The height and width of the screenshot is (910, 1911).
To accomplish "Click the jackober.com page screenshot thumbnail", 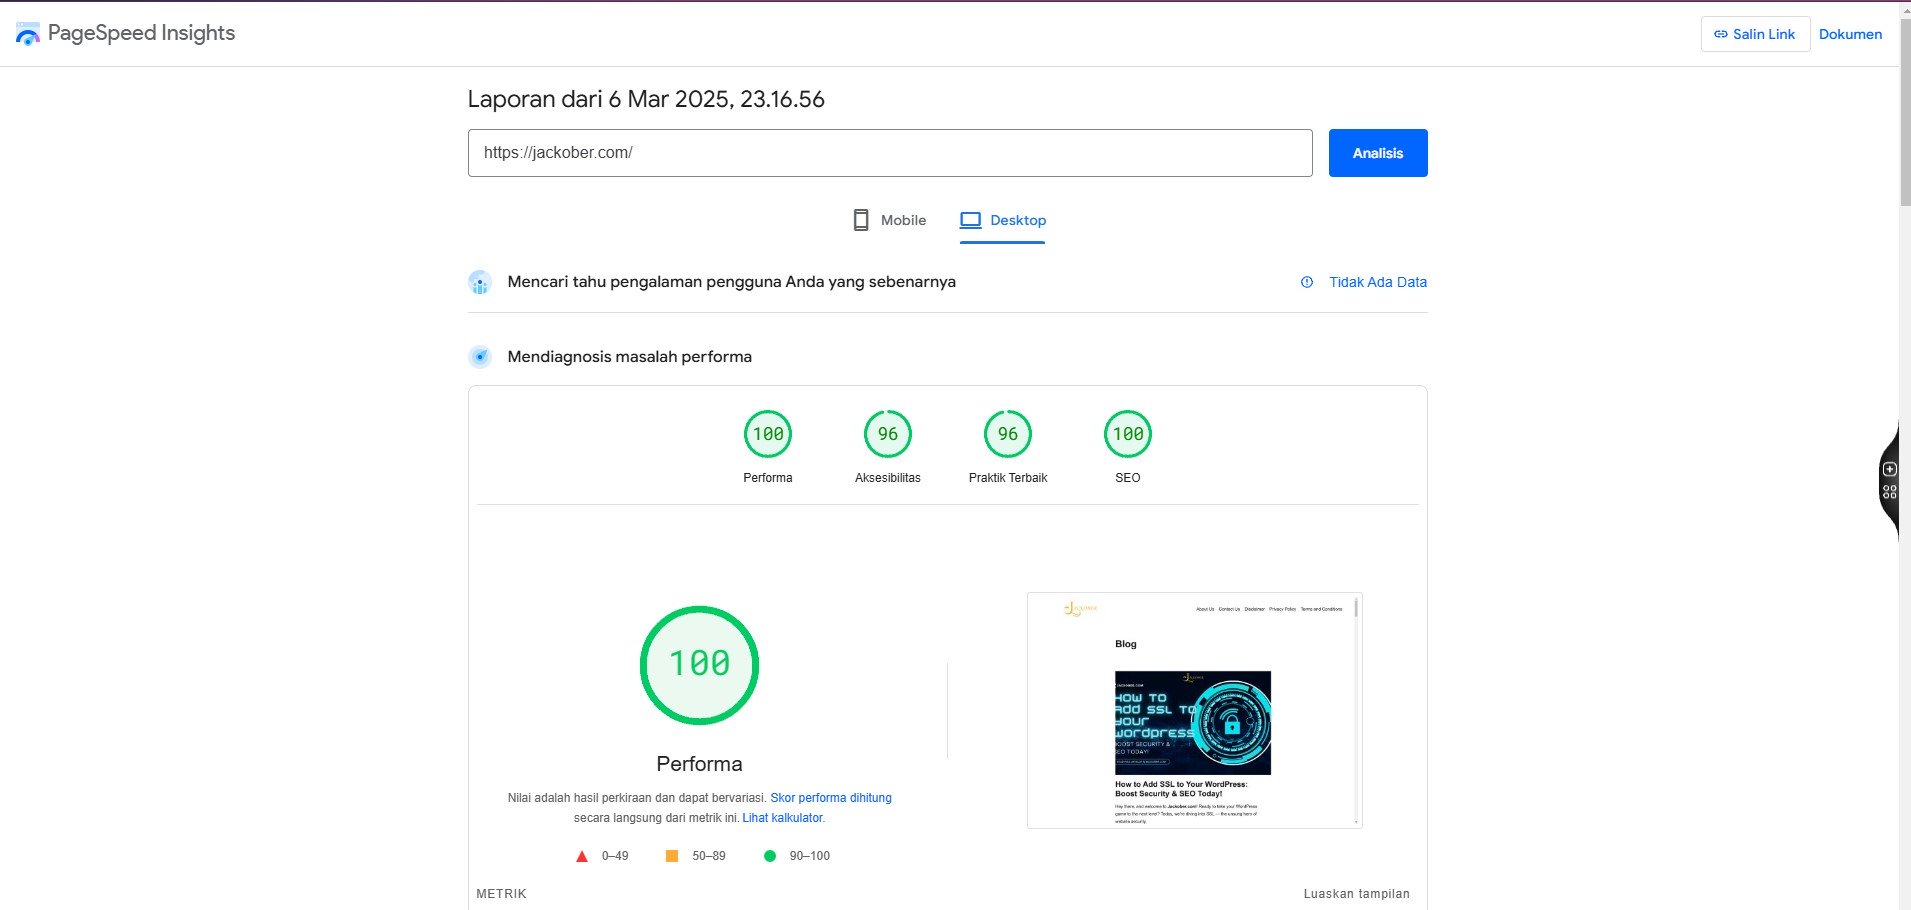I will [x=1193, y=710].
